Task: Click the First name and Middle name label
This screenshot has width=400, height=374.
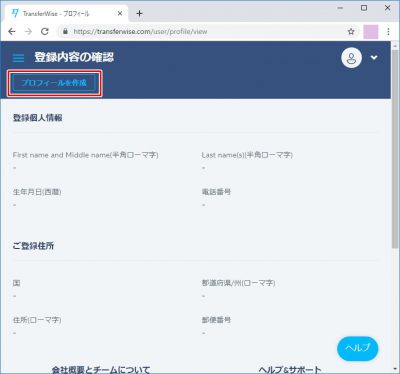Action: point(86,155)
